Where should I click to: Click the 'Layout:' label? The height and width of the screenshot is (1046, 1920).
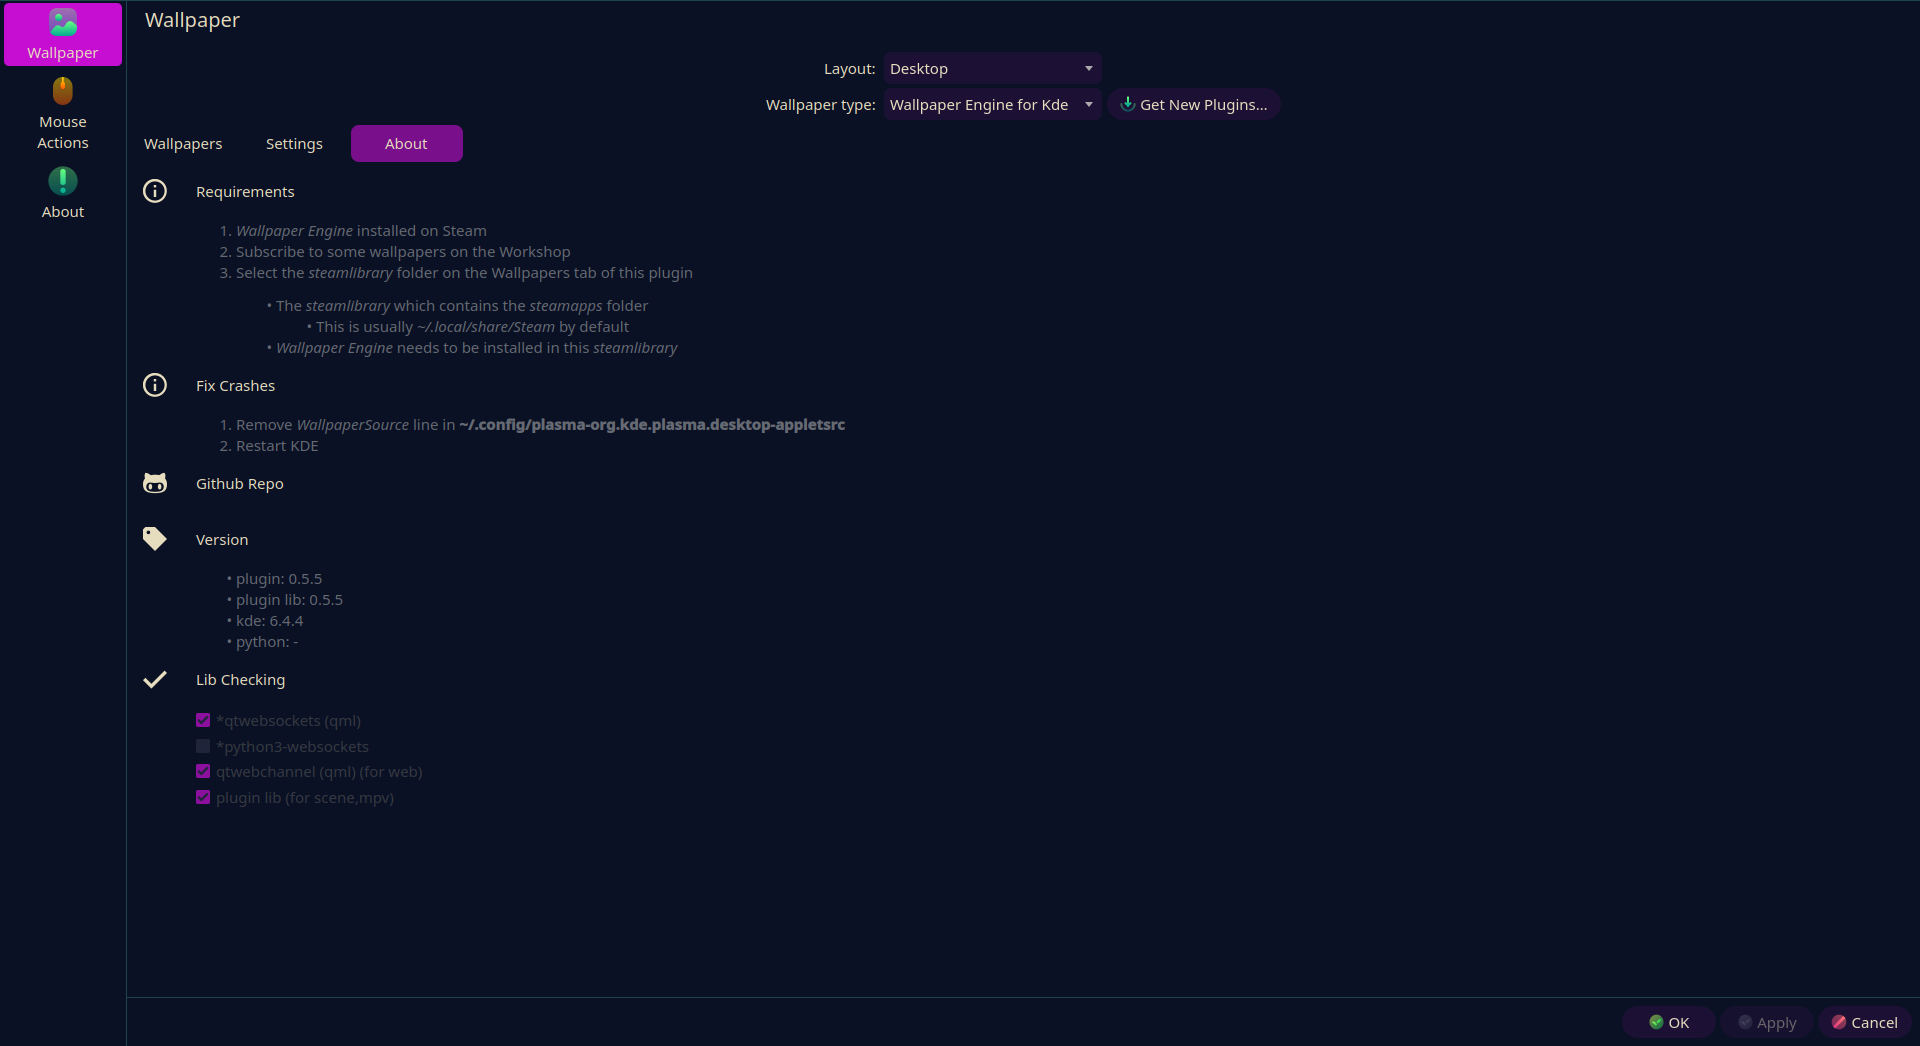click(849, 69)
